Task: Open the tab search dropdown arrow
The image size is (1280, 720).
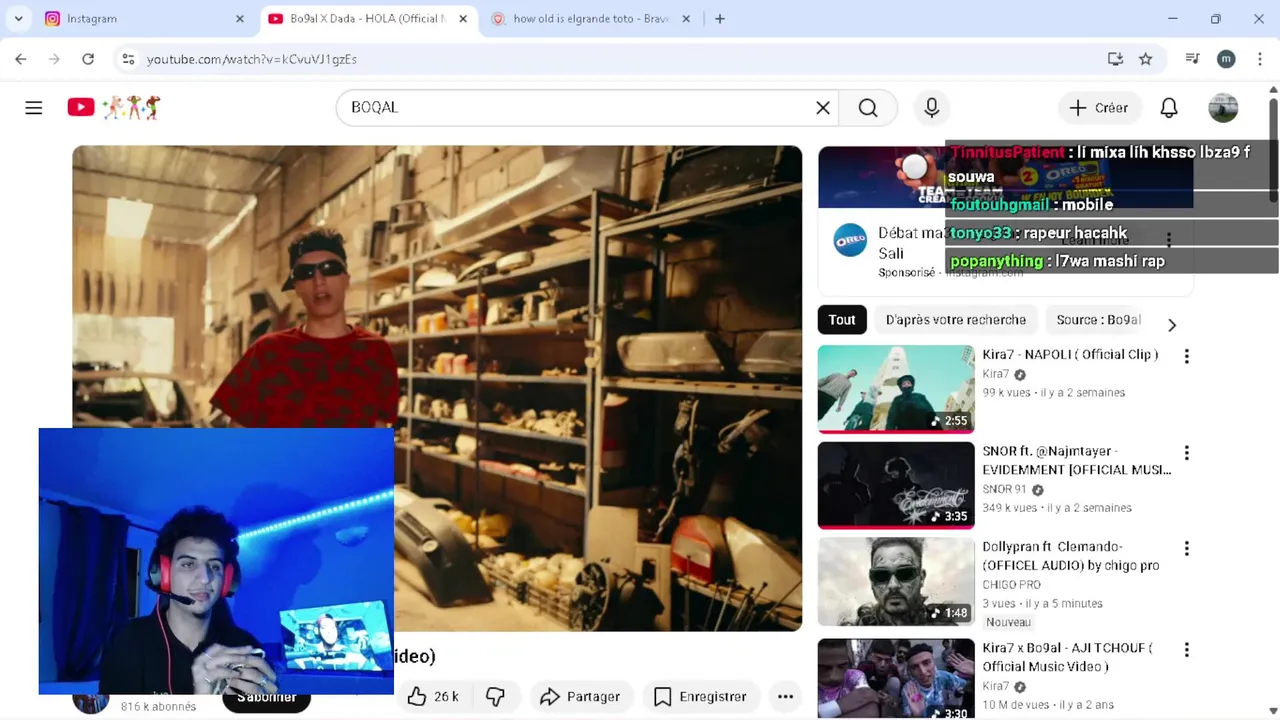Action: 18,19
